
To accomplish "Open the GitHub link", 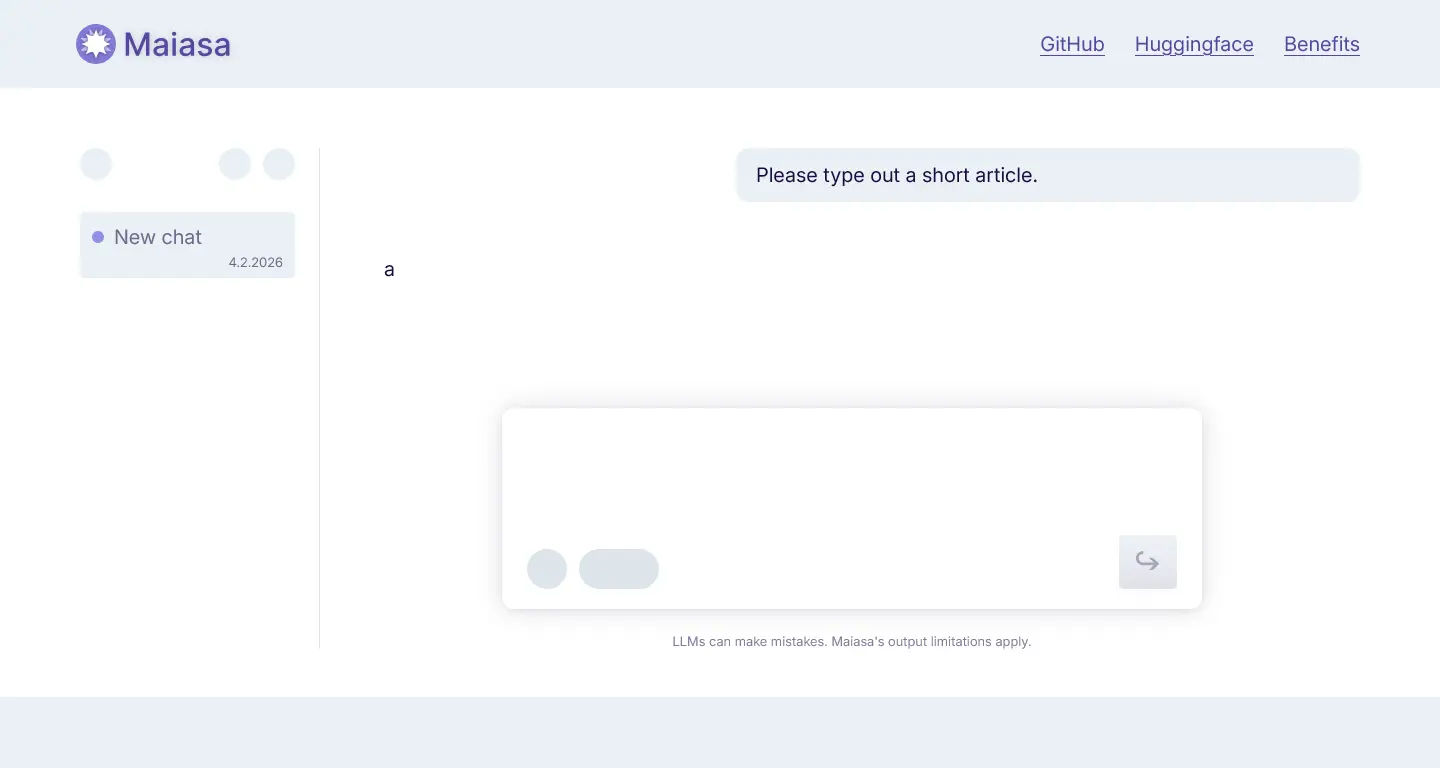I will pos(1072,44).
